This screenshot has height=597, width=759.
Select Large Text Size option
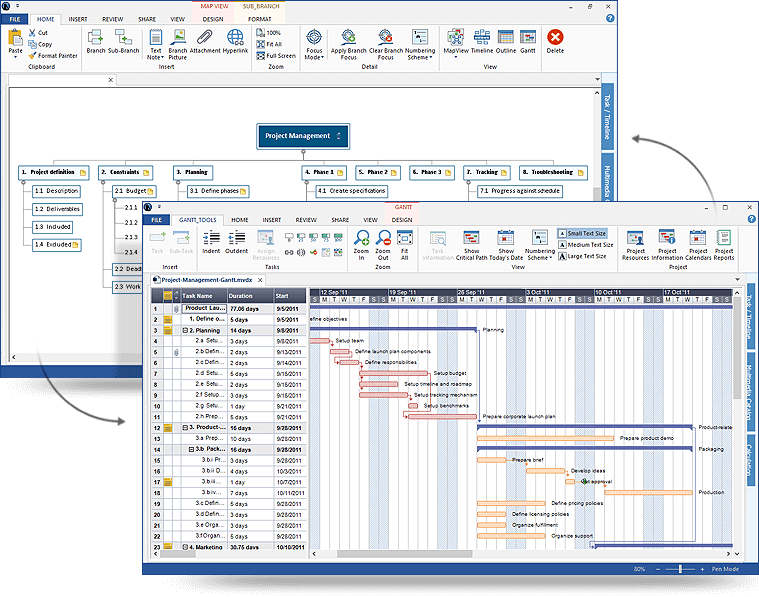(582, 256)
